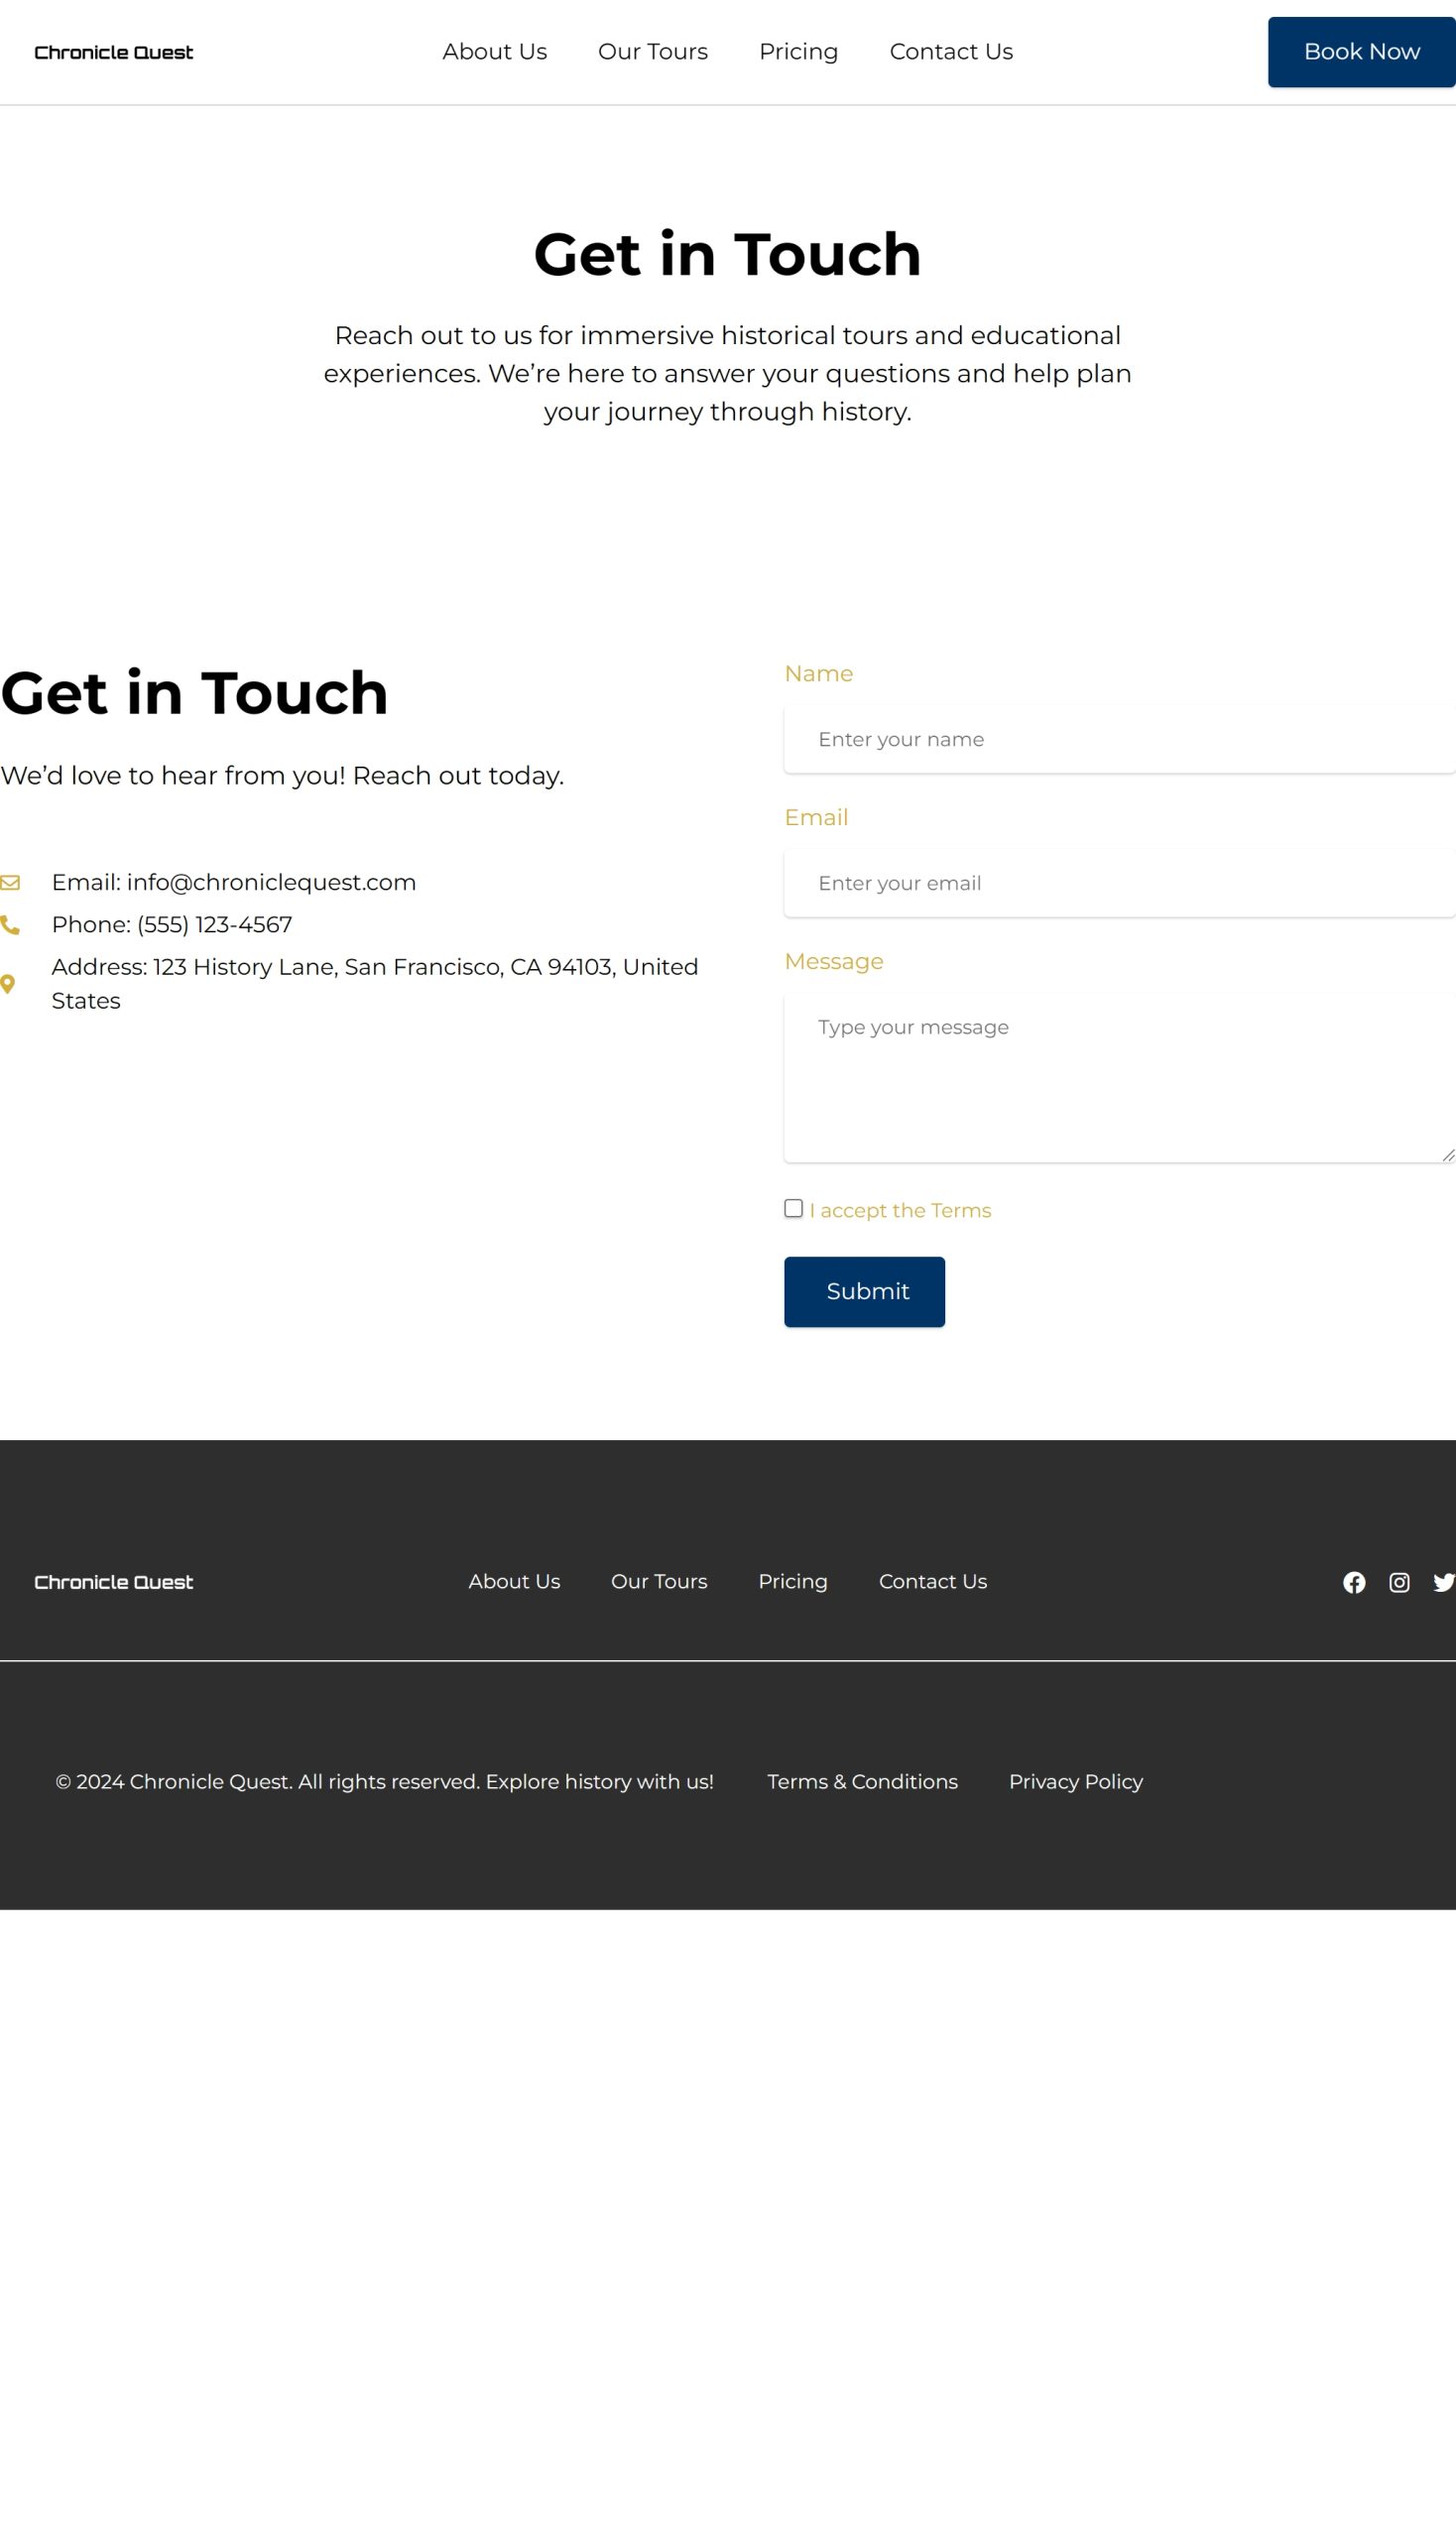Open the Terms & Conditions footer link
The image size is (1456, 2539).
[x=862, y=1781]
